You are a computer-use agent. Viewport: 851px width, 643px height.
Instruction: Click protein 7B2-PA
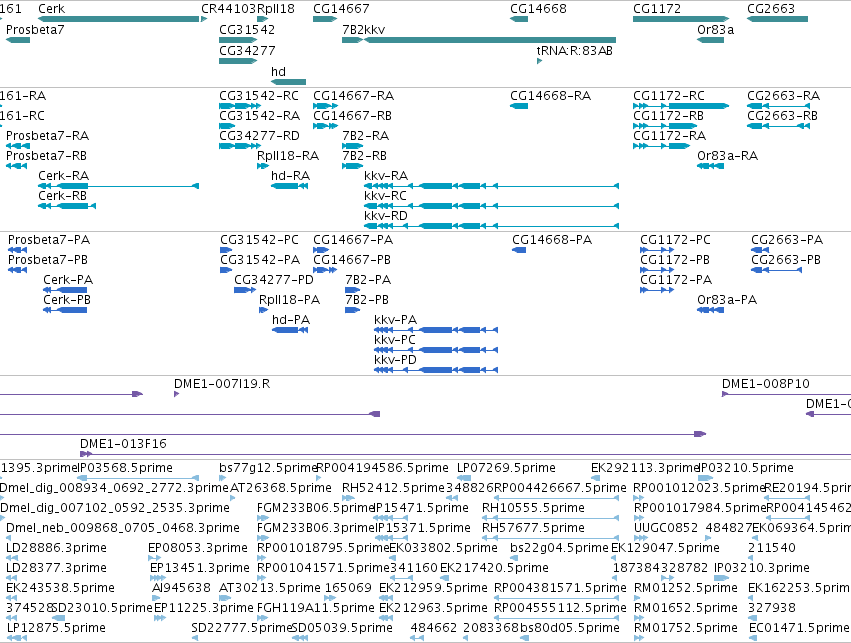pyautogui.click(x=352, y=290)
